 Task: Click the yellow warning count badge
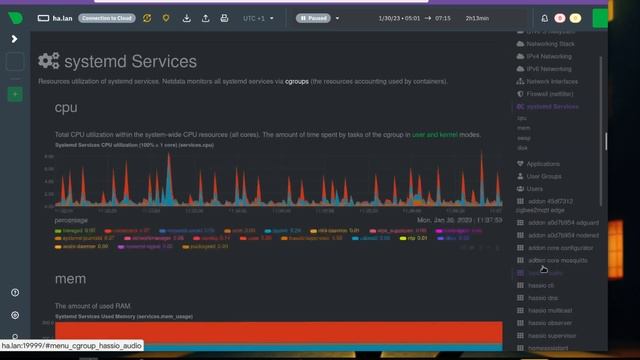(575, 18)
